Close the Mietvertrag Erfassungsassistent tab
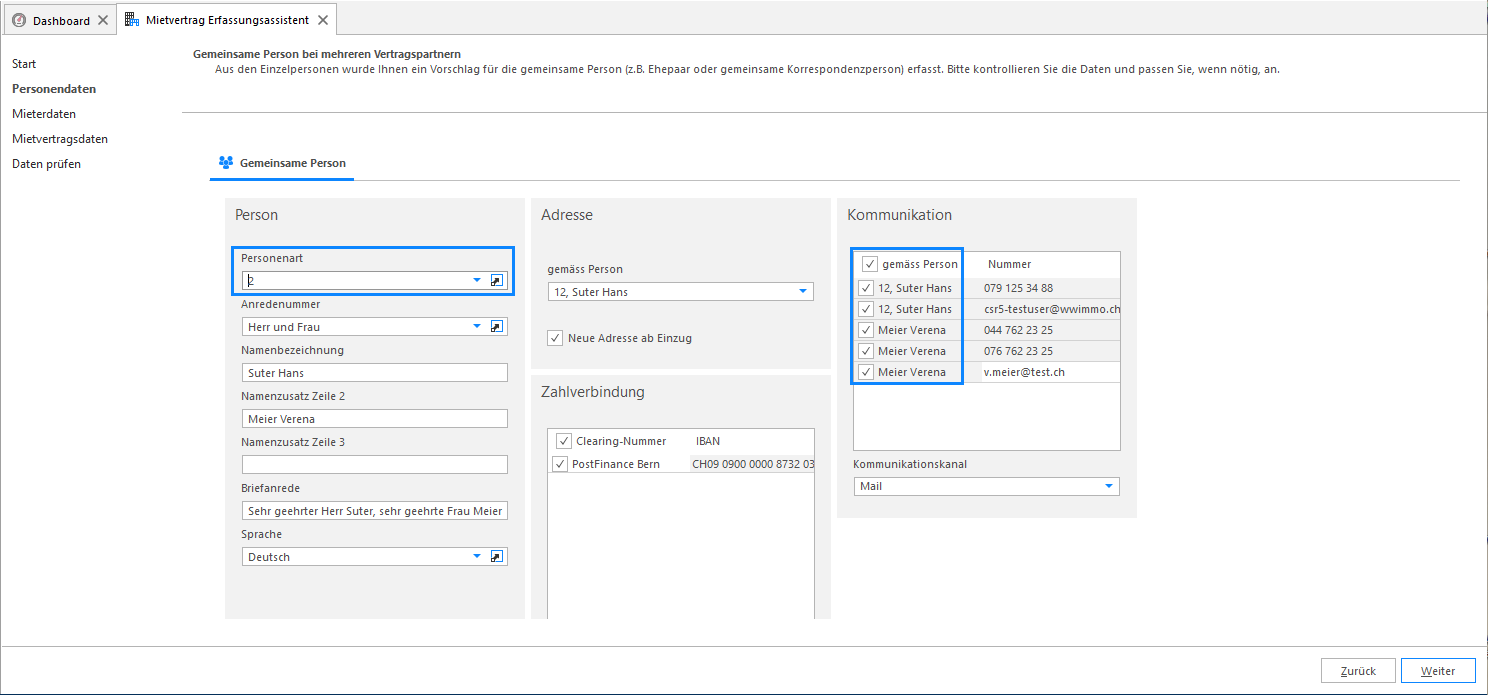This screenshot has height=695, width=1488. click(x=322, y=20)
